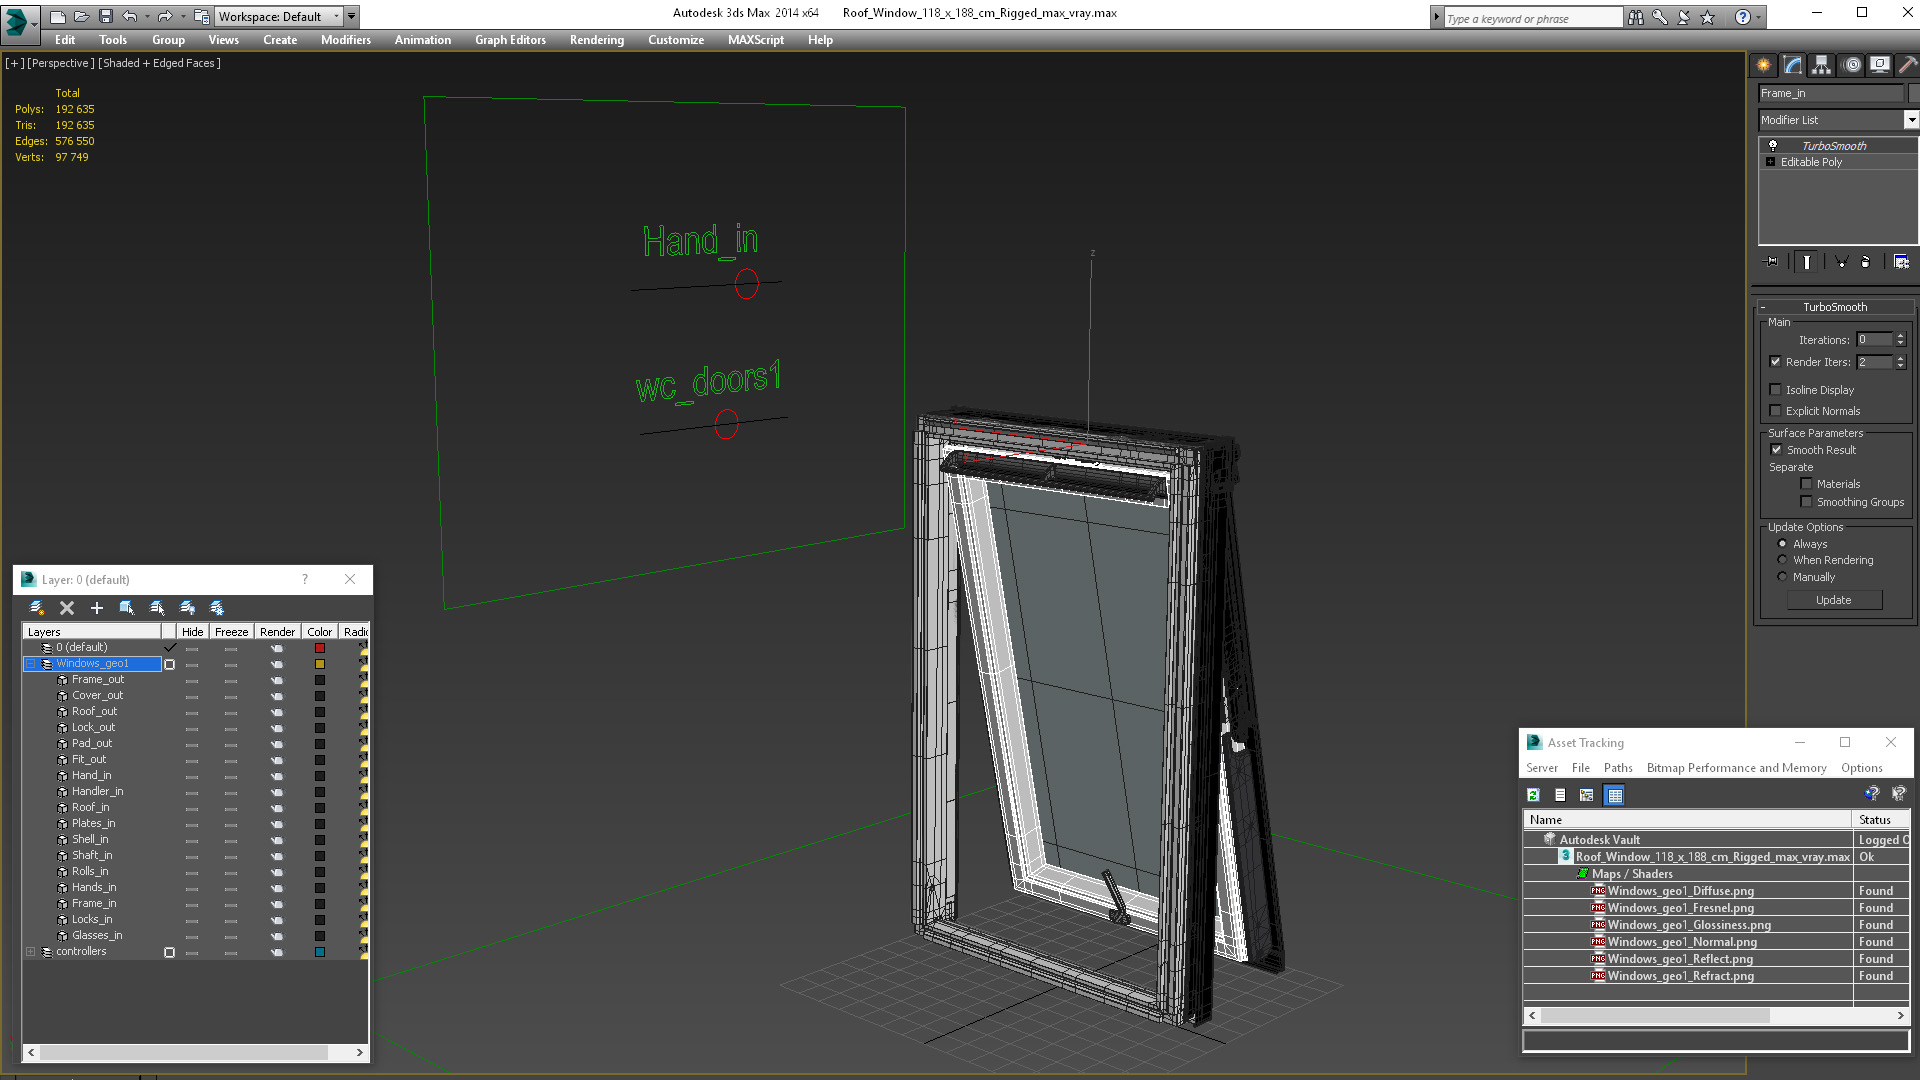Open the Motion command panel tab
This screenshot has height=1080, width=1920.
pyautogui.click(x=1852, y=65)
